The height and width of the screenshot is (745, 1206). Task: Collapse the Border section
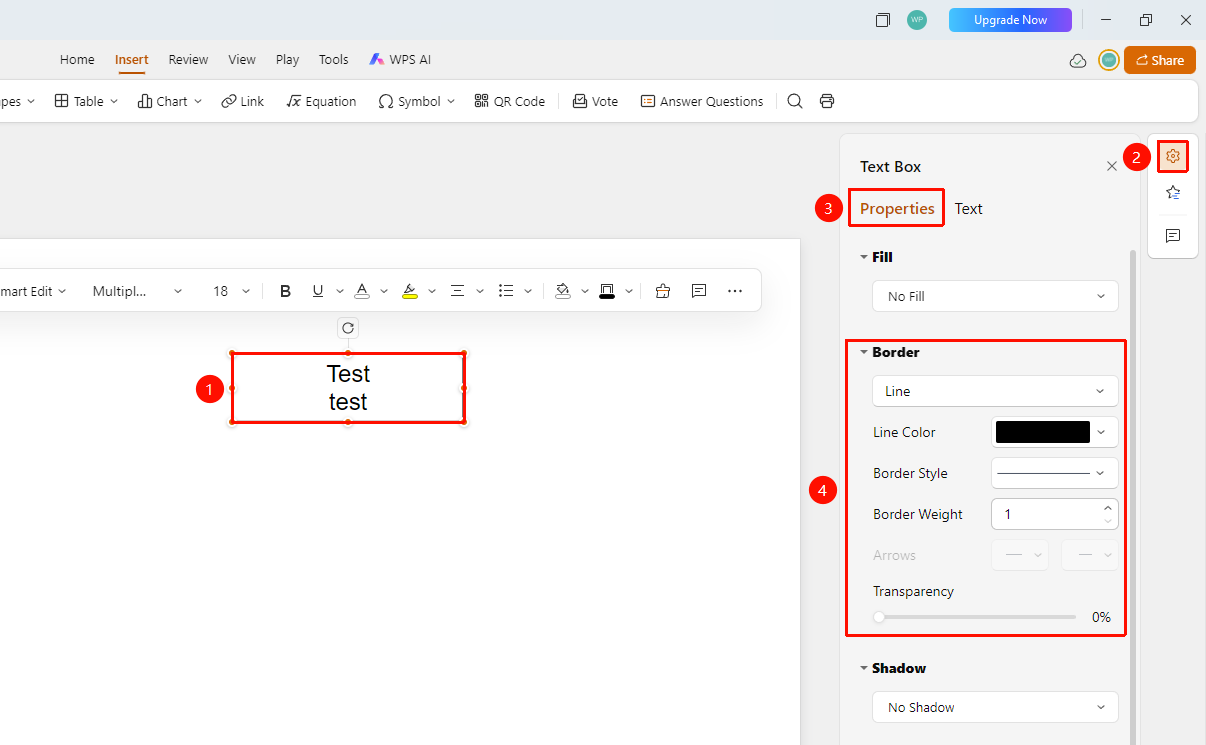(x=864, y=352)
